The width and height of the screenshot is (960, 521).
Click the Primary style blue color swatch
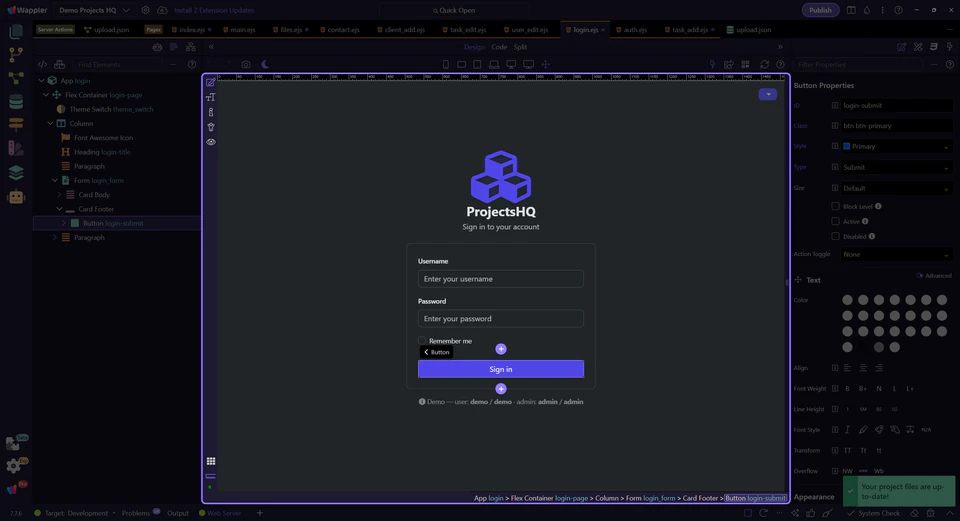pyautogui.click(x=847, y=146)
